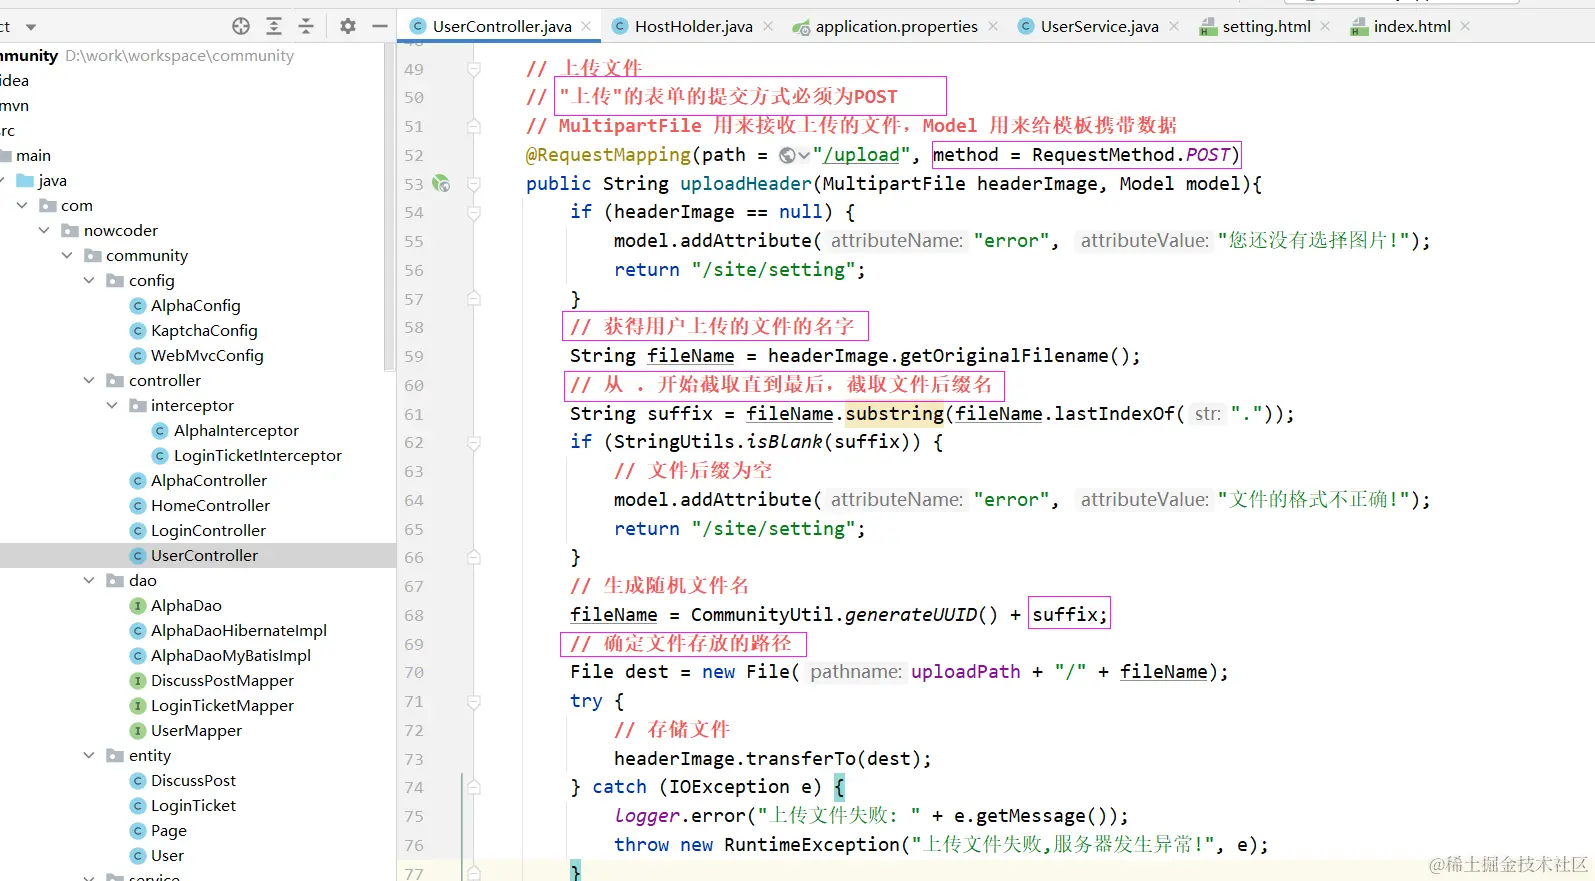Select LoginTicketMapper interface in tree
The image size is (1595, 881).
(x=222, y=705)
